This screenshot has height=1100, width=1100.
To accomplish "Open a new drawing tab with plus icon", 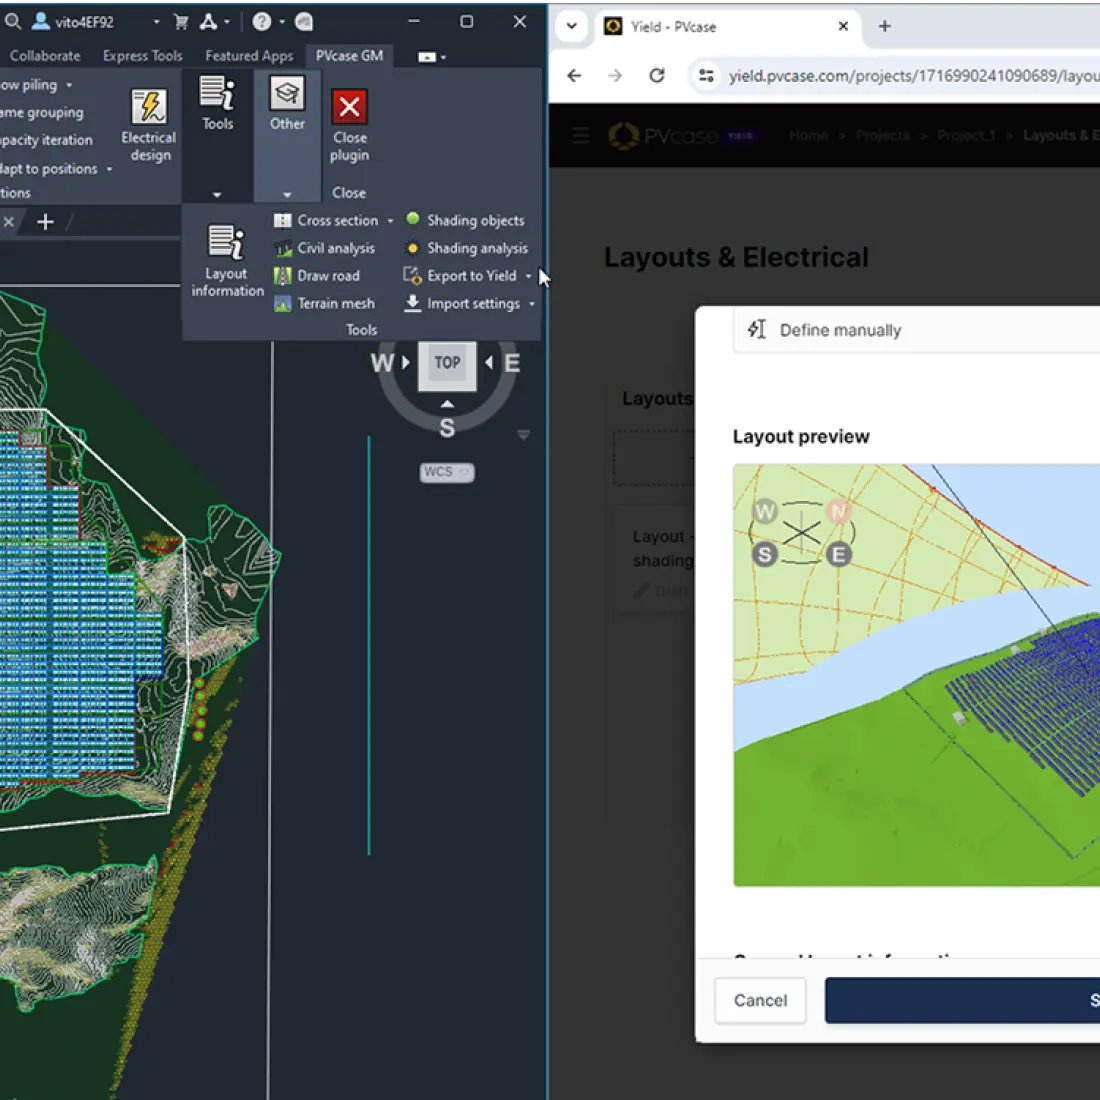I will coord(45,222).
